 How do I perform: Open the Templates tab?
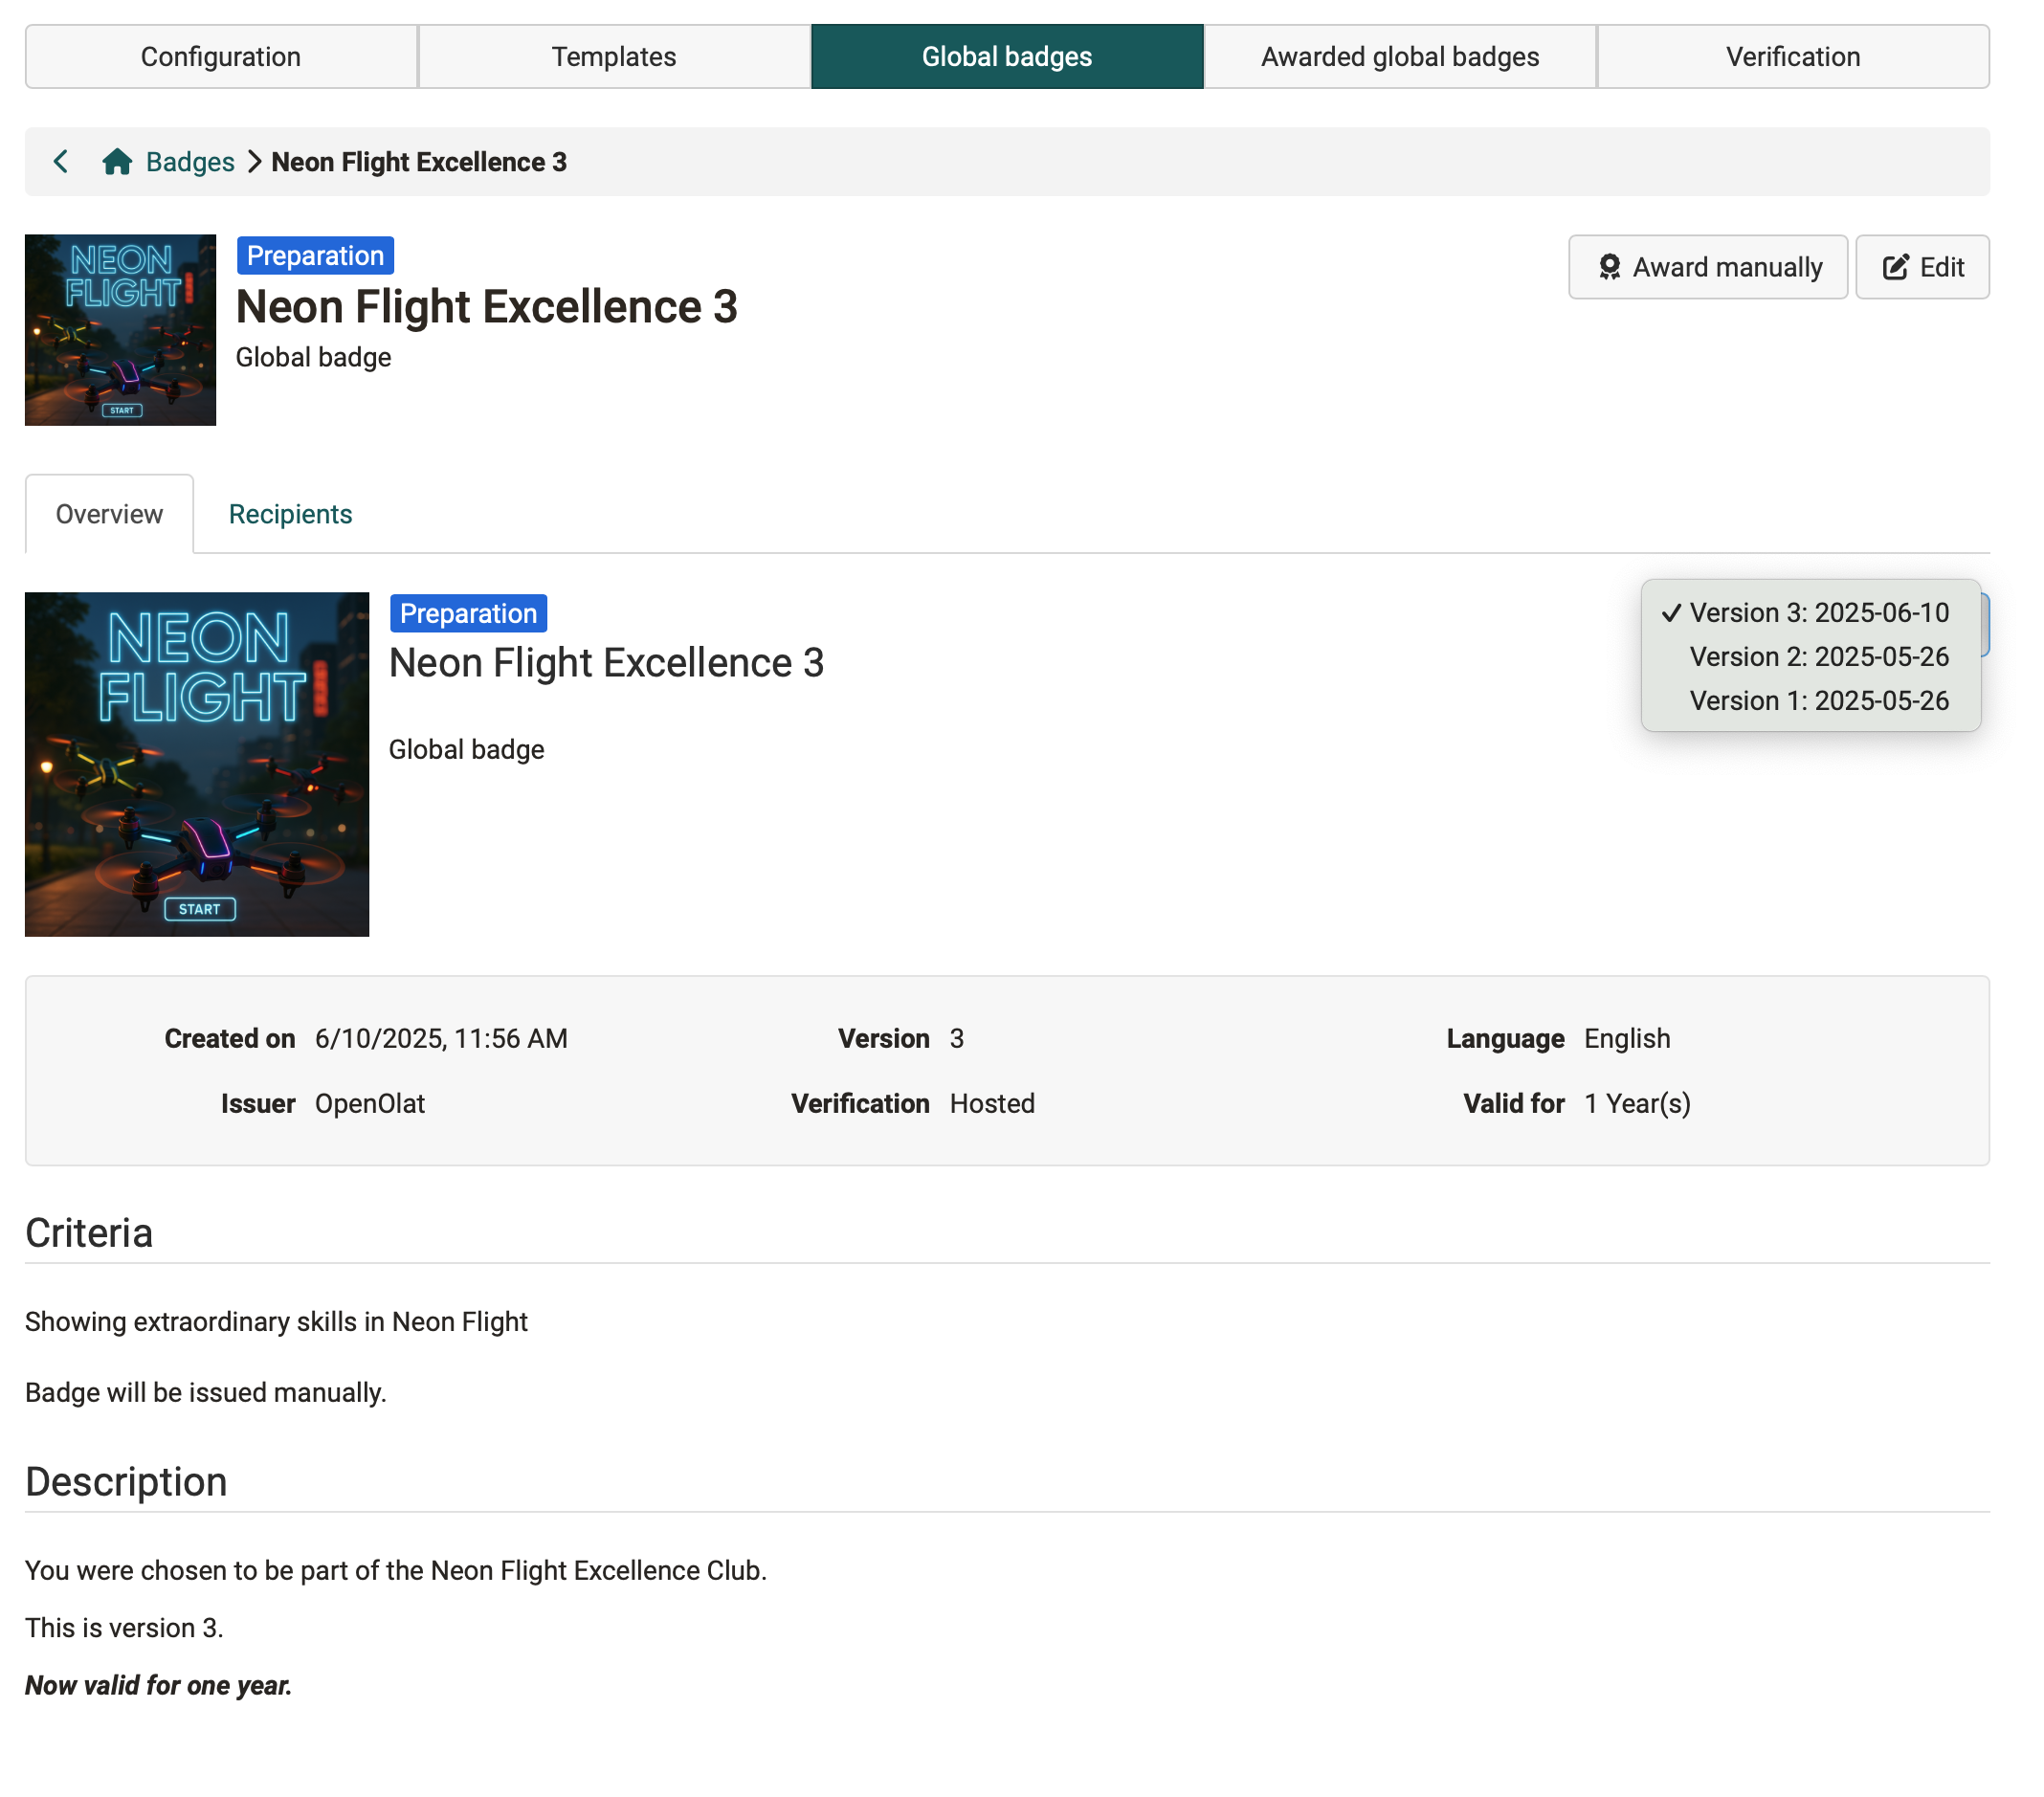pyautogui.click(x=613, y=56)
